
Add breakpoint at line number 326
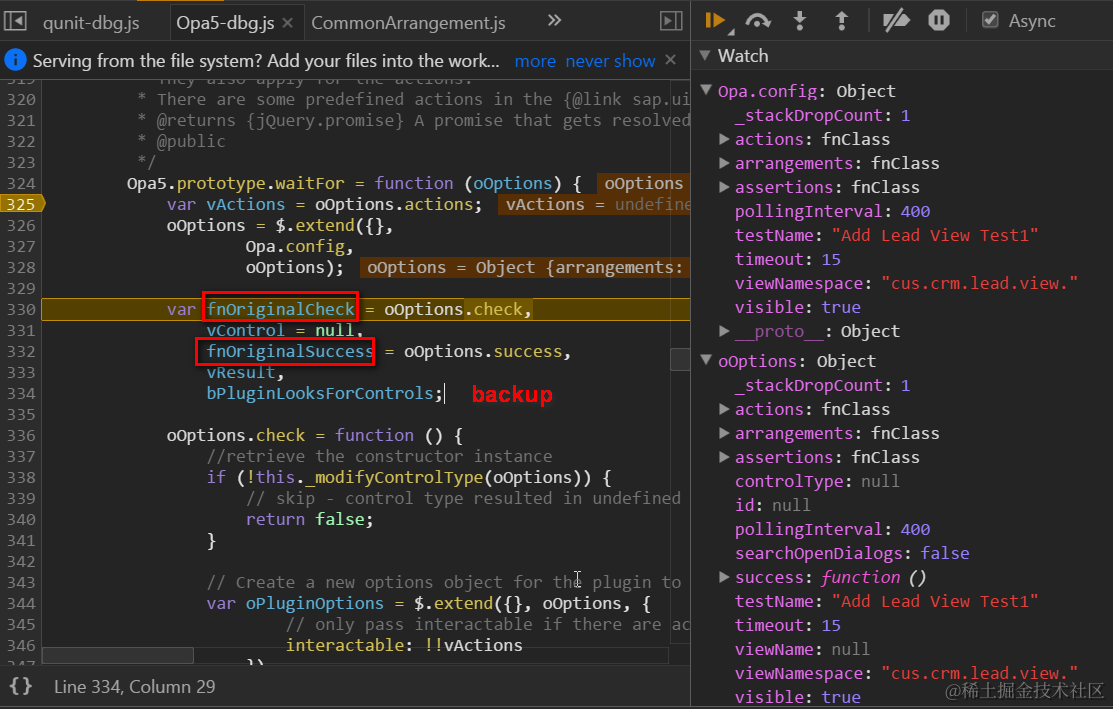(21, 225)
